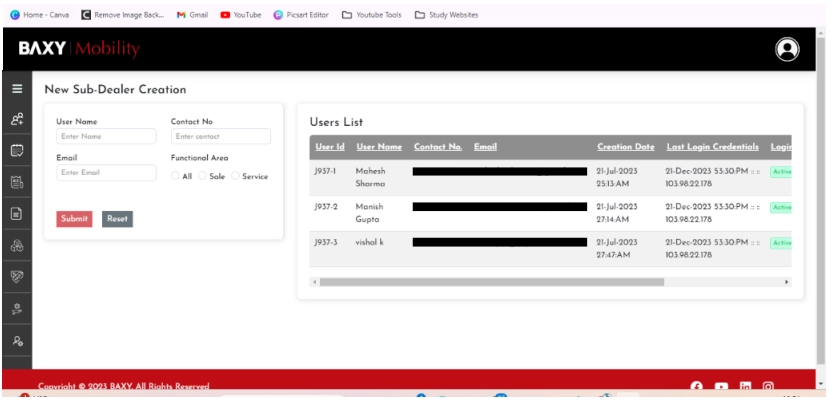Screen dimensions: 833x400
Task: Click the stacked boxes sidebar icon
Action: click(17, 245)
